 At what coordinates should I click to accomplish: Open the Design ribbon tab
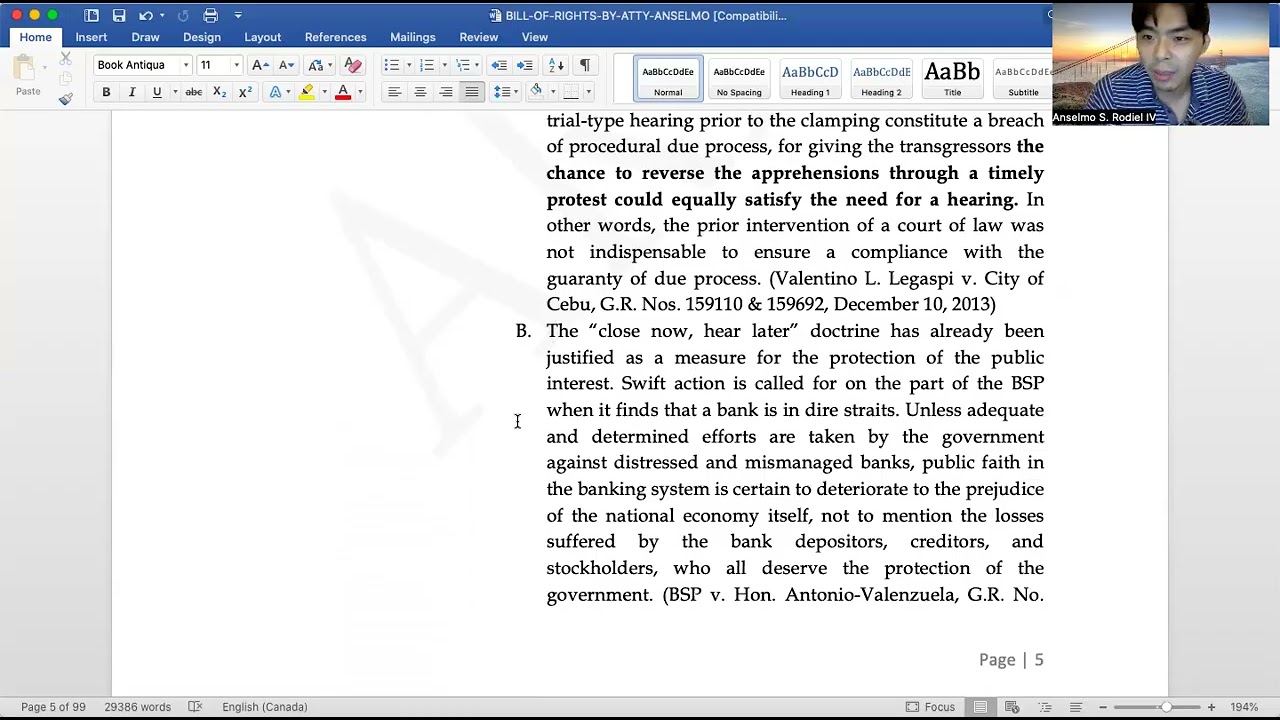point(202,37)
